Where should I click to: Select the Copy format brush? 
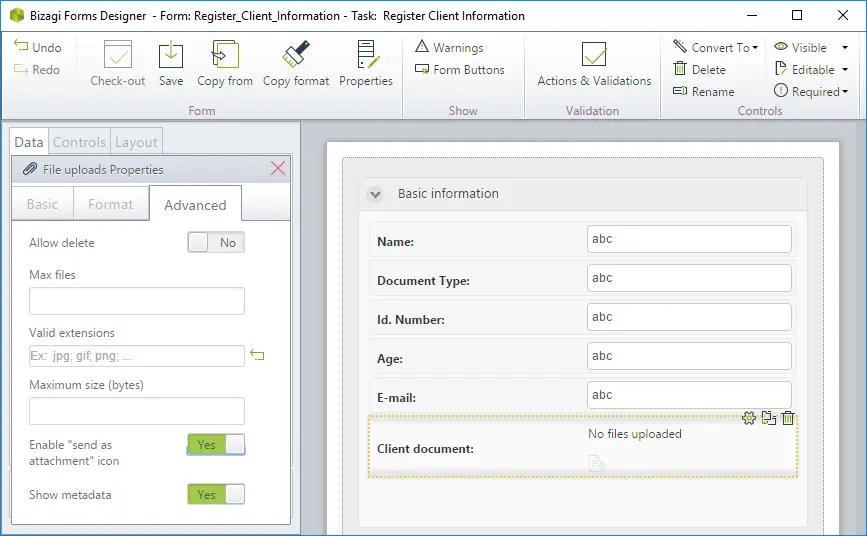click(x=296, y=54)
